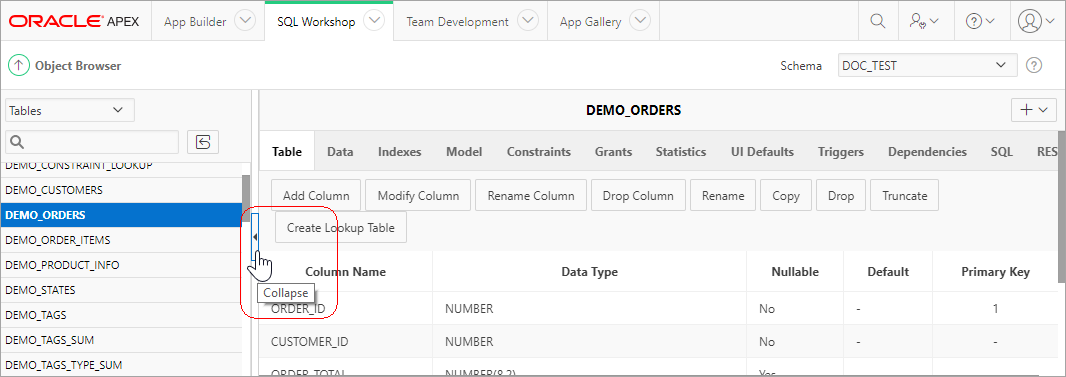This screenshot has width=1066, height=377.
Task: Click the Truncate button
Action: tap(905, 196)
